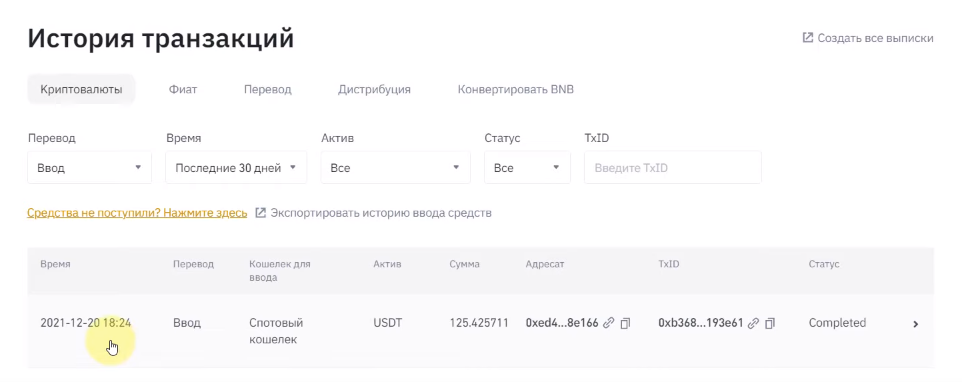Click the amount 125.425711

[479, 323]
